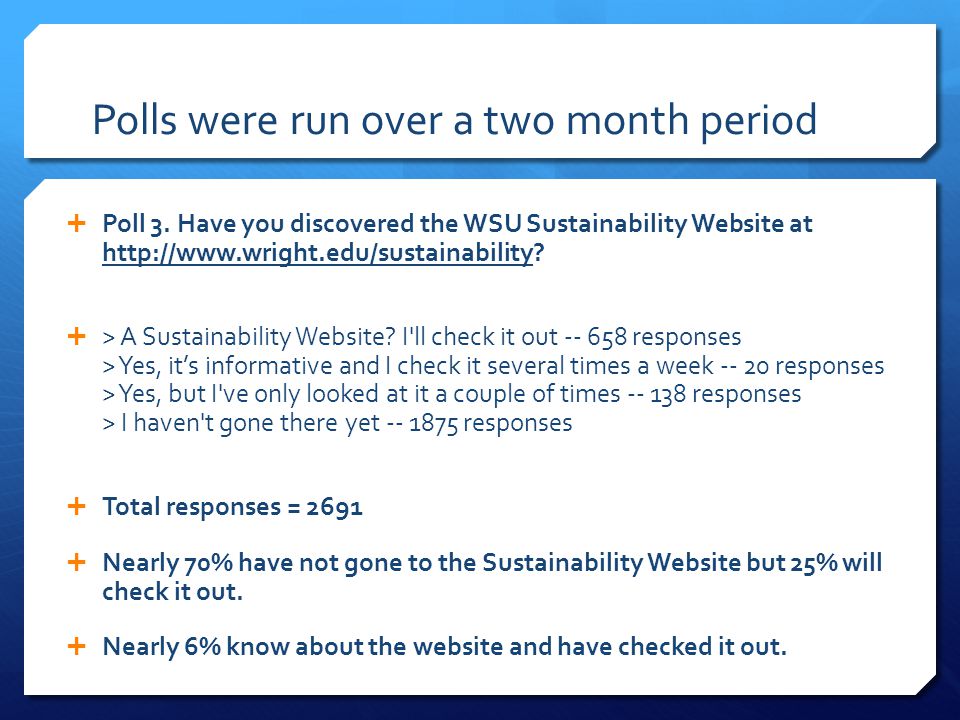The width and height of the screenshot is (960, 720).
Task: Click the '658 responses' answer line
Action: point(422,337)
